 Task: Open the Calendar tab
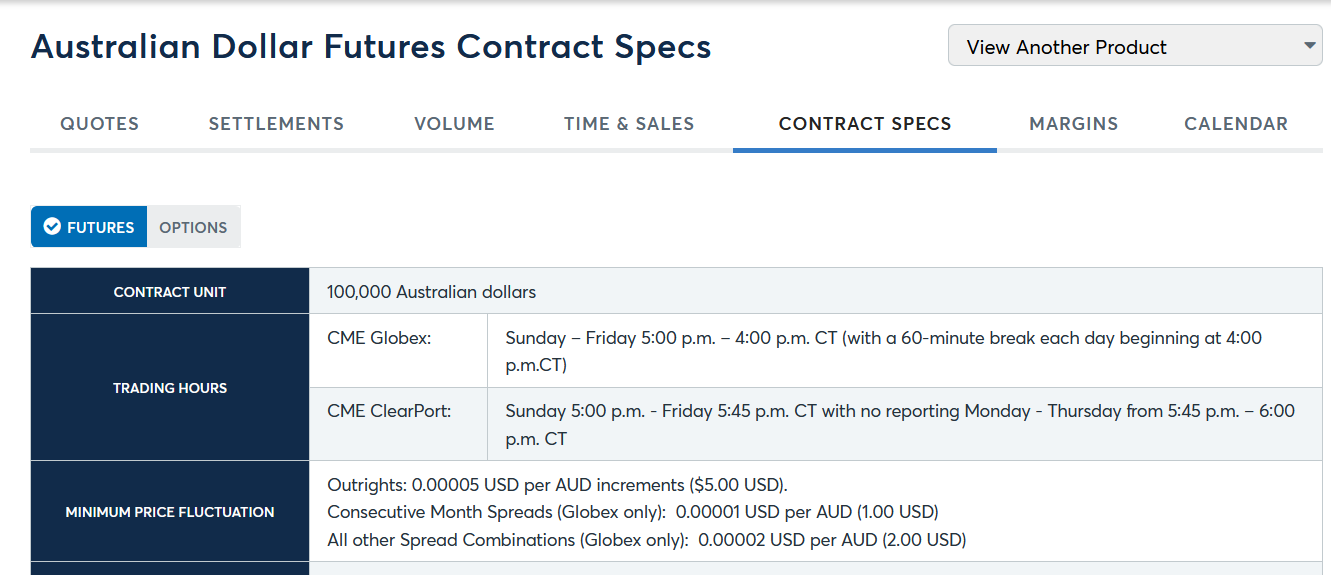coord(1236,124)
